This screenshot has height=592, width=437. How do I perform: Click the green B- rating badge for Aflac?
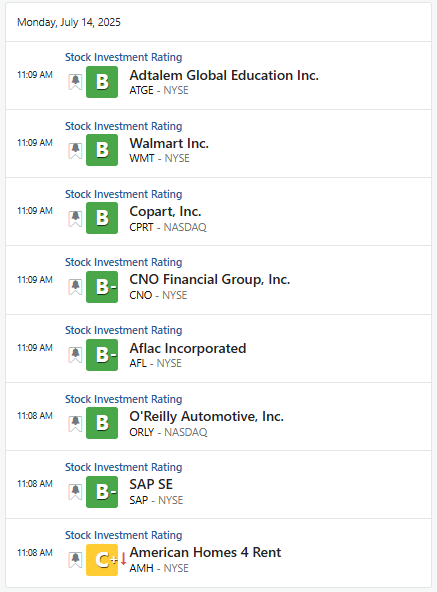(102, 355)
